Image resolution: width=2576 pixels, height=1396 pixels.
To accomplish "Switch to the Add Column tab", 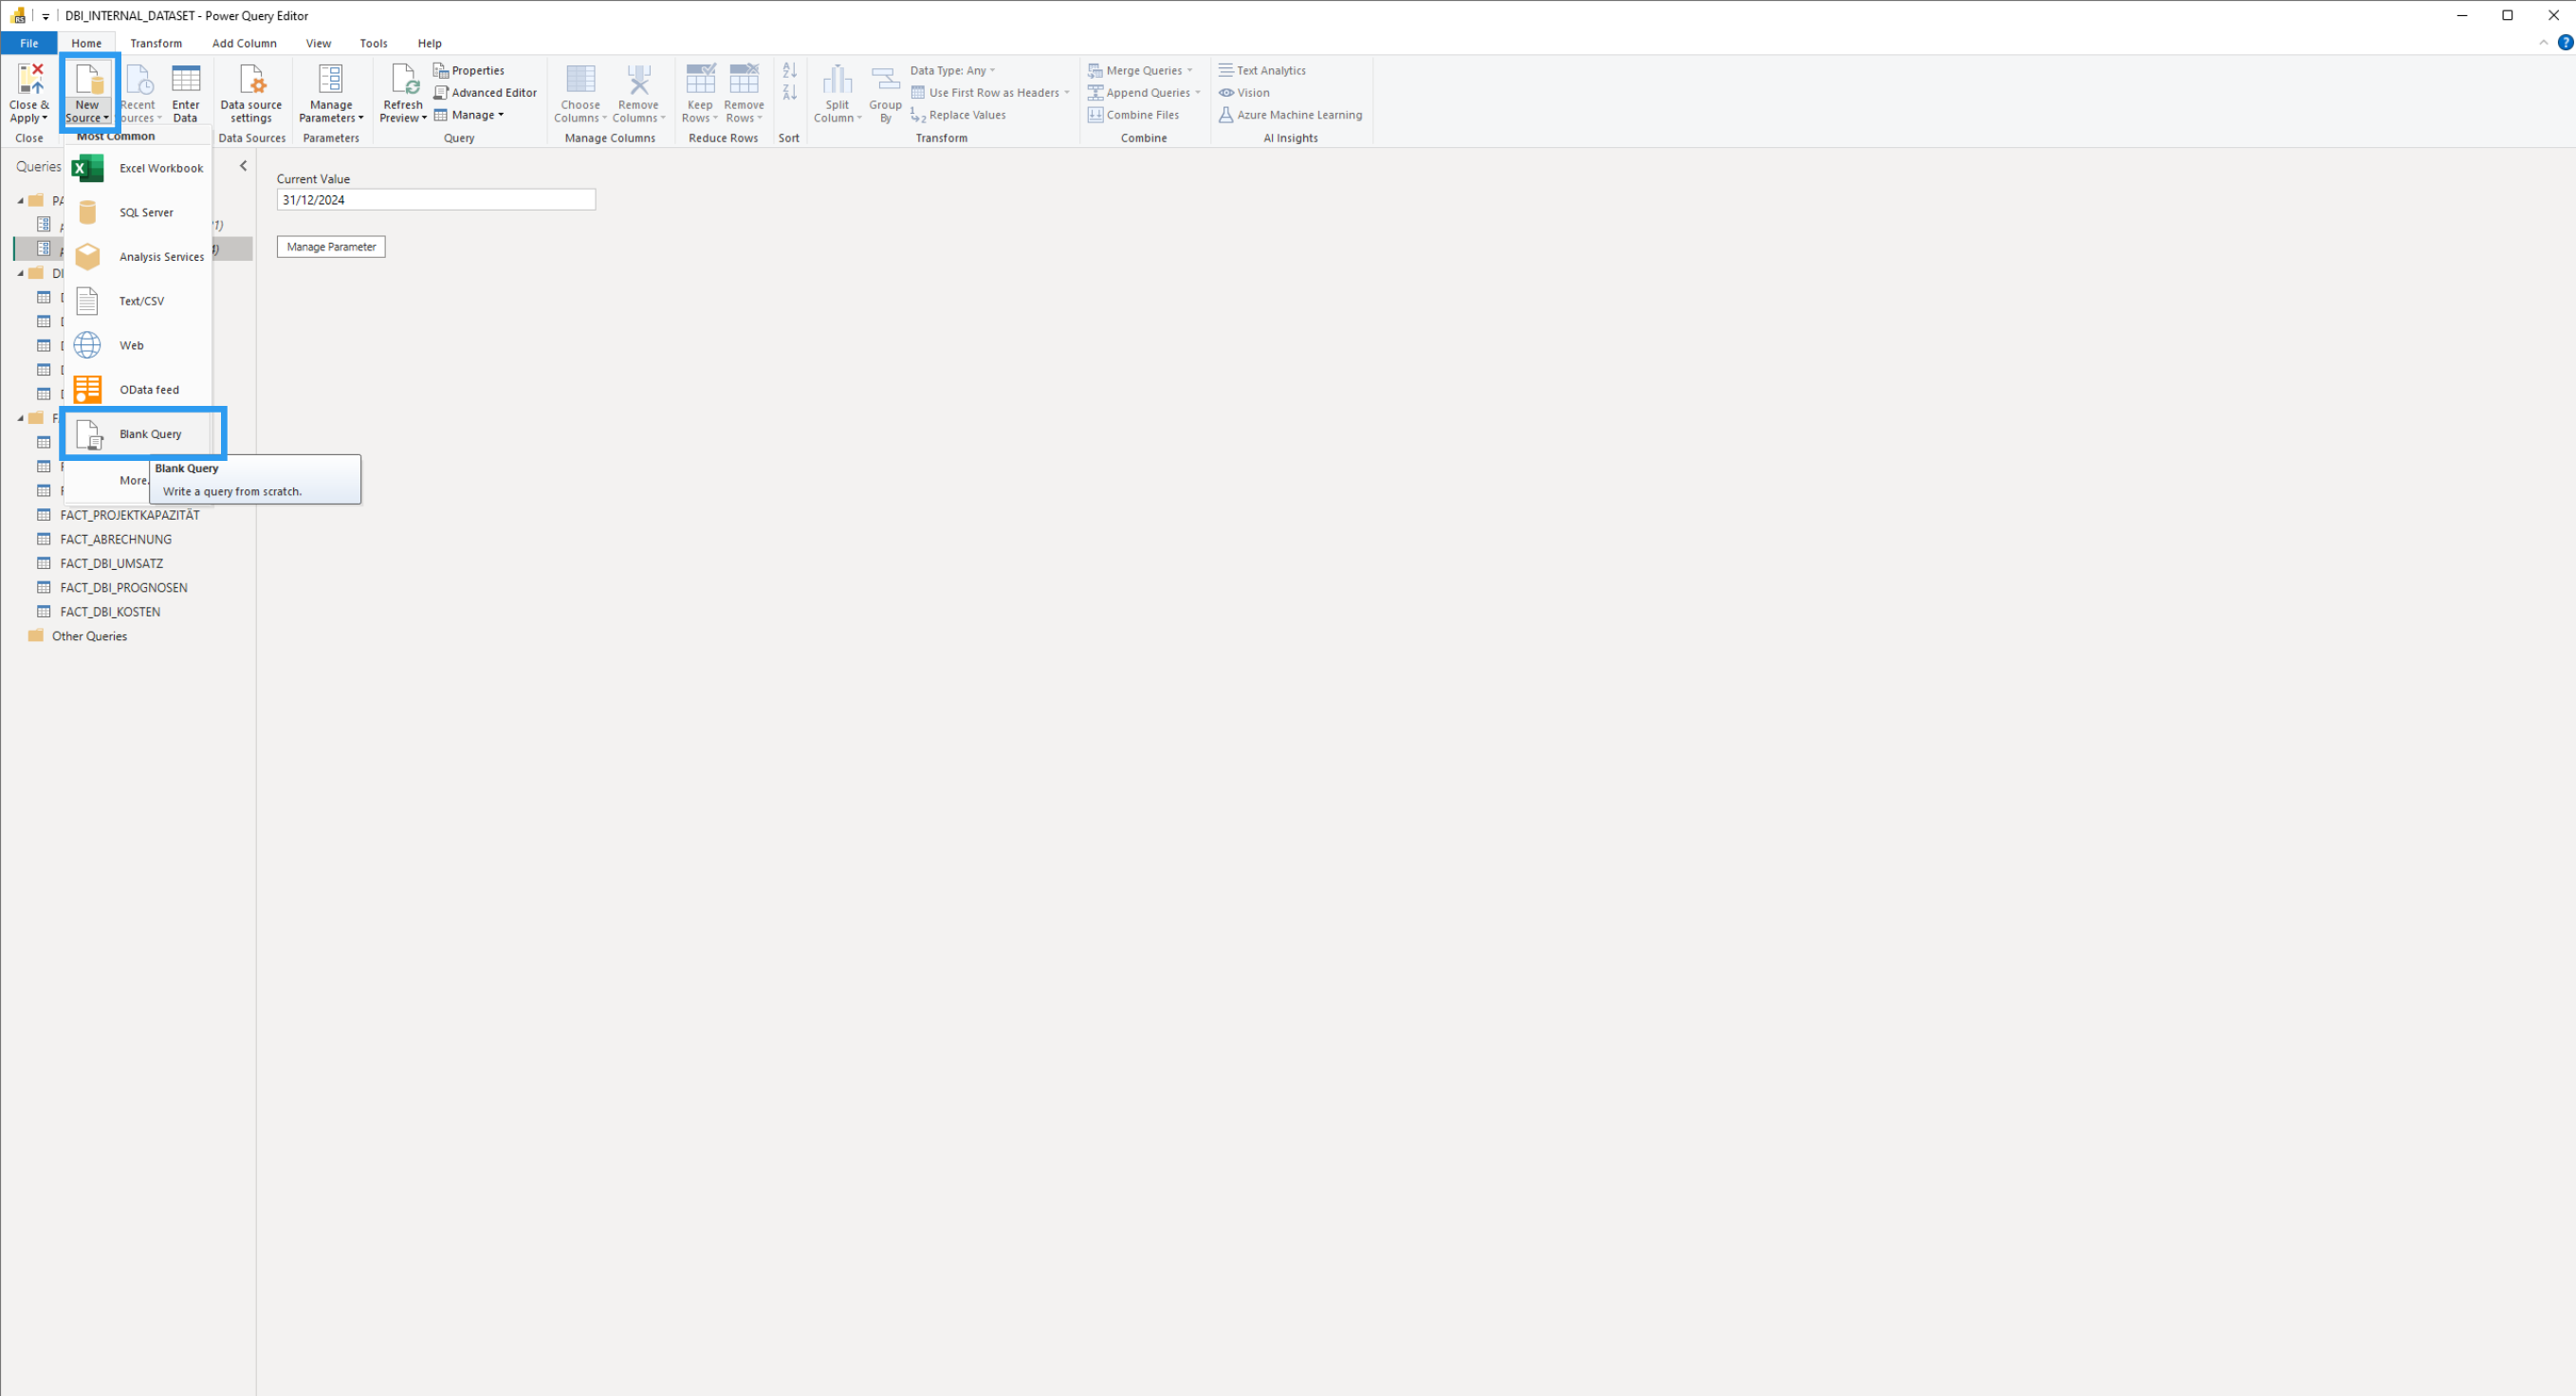I will [x=244, y=43].
